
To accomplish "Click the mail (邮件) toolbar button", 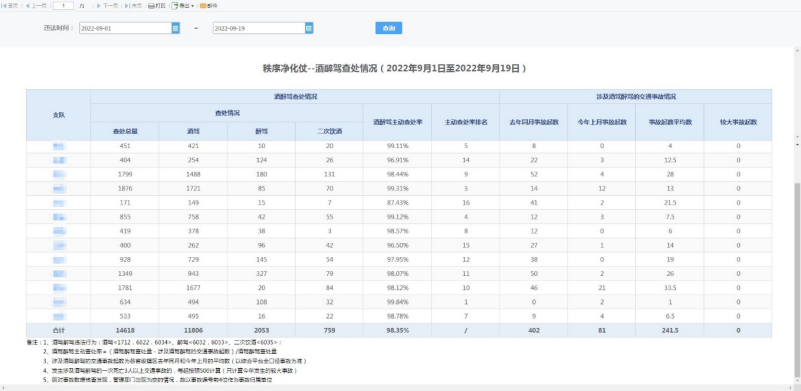I will [208, 6].
